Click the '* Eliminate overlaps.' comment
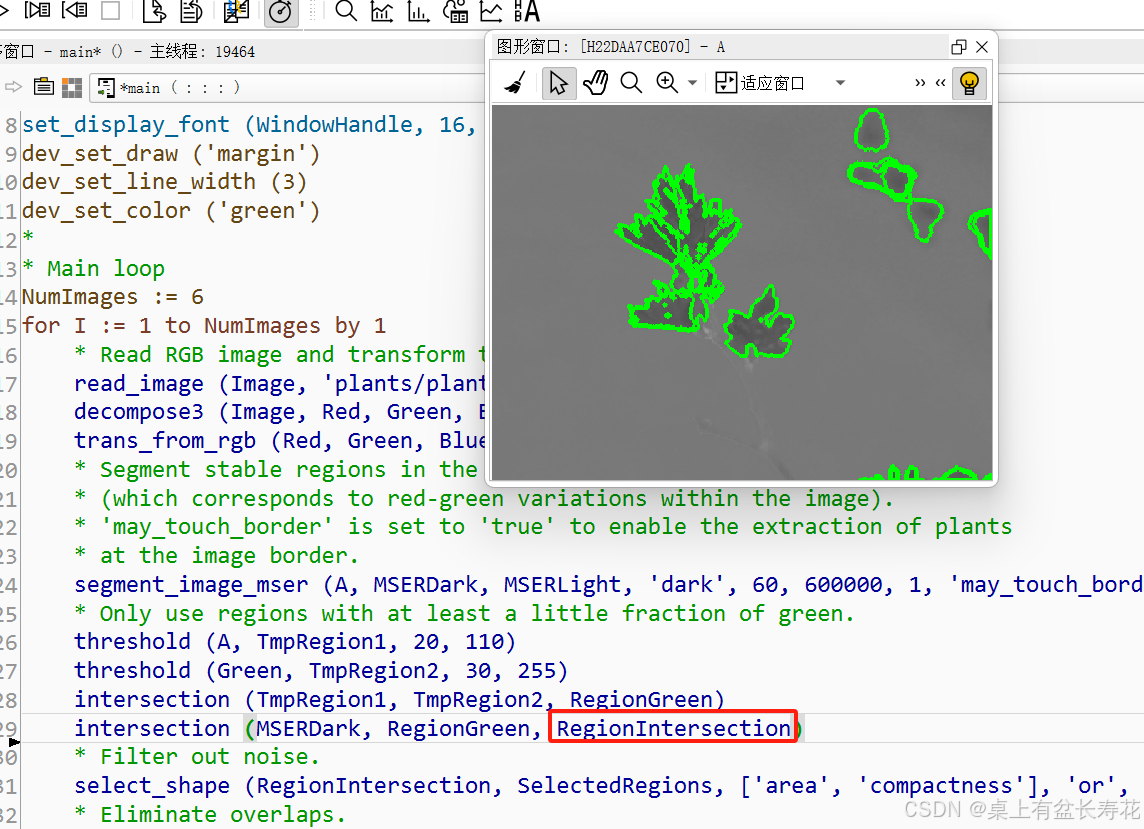 tap(210, 814)
